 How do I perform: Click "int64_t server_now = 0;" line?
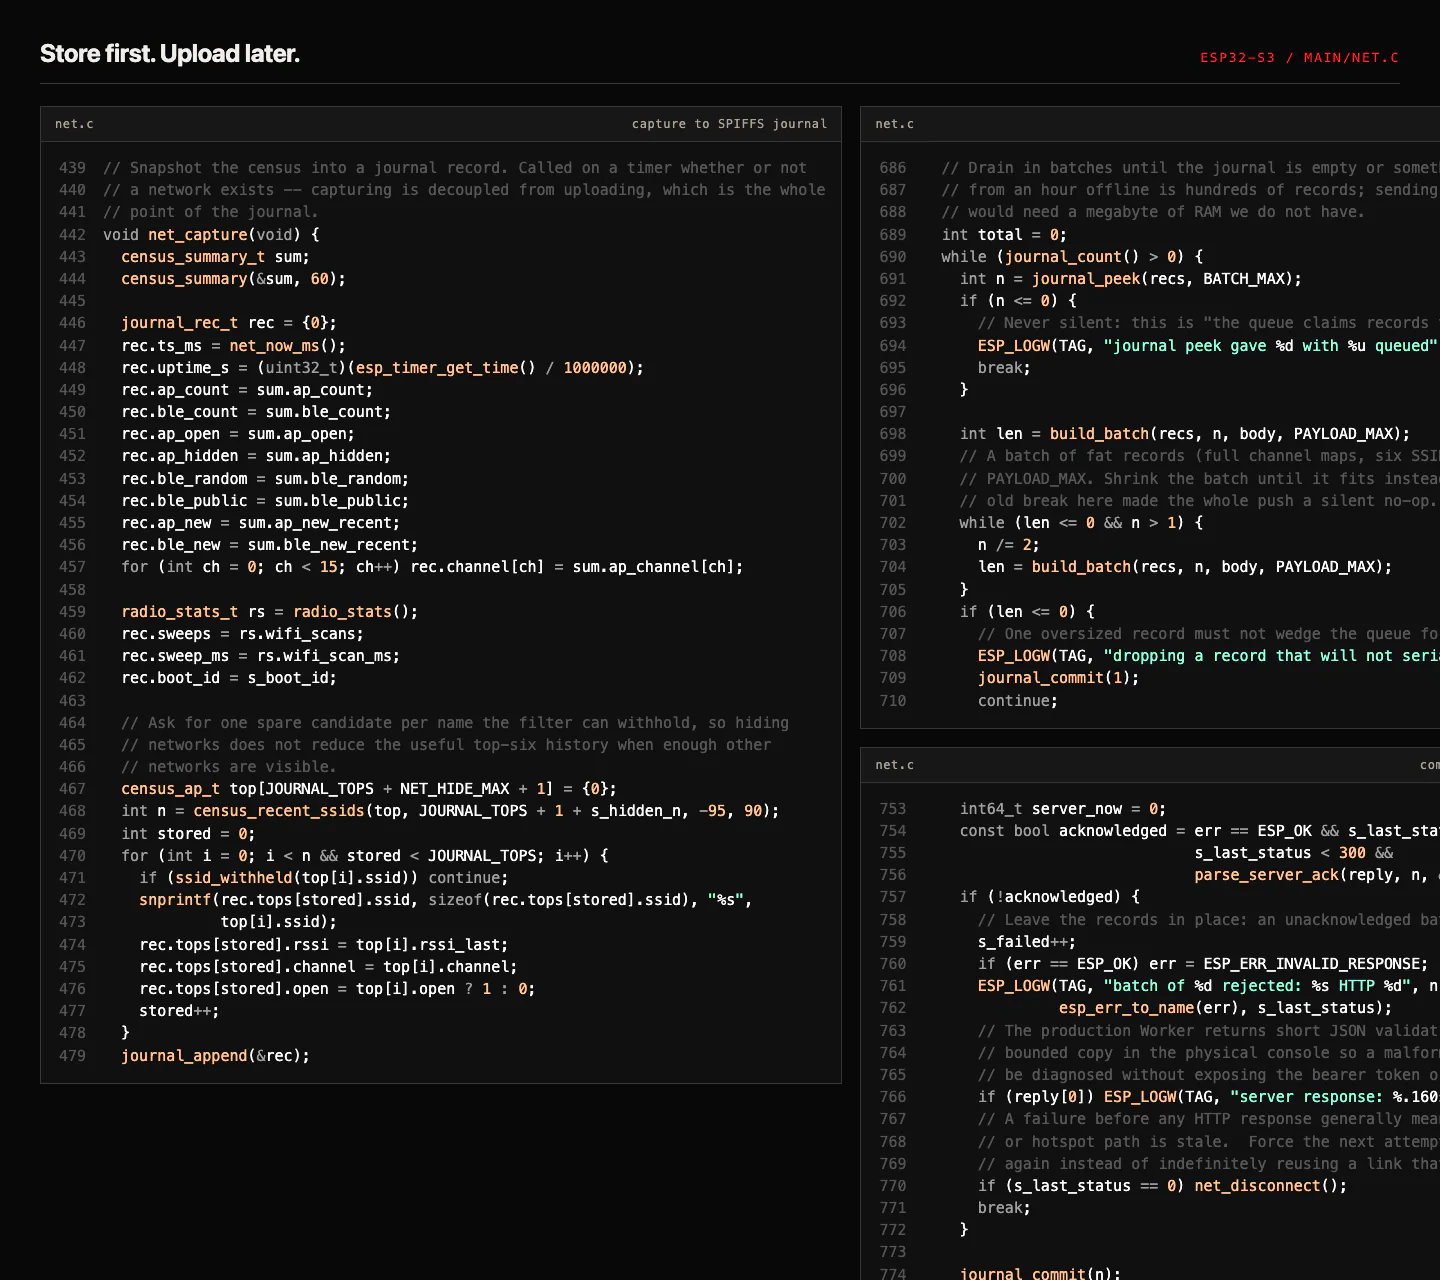1063,809
